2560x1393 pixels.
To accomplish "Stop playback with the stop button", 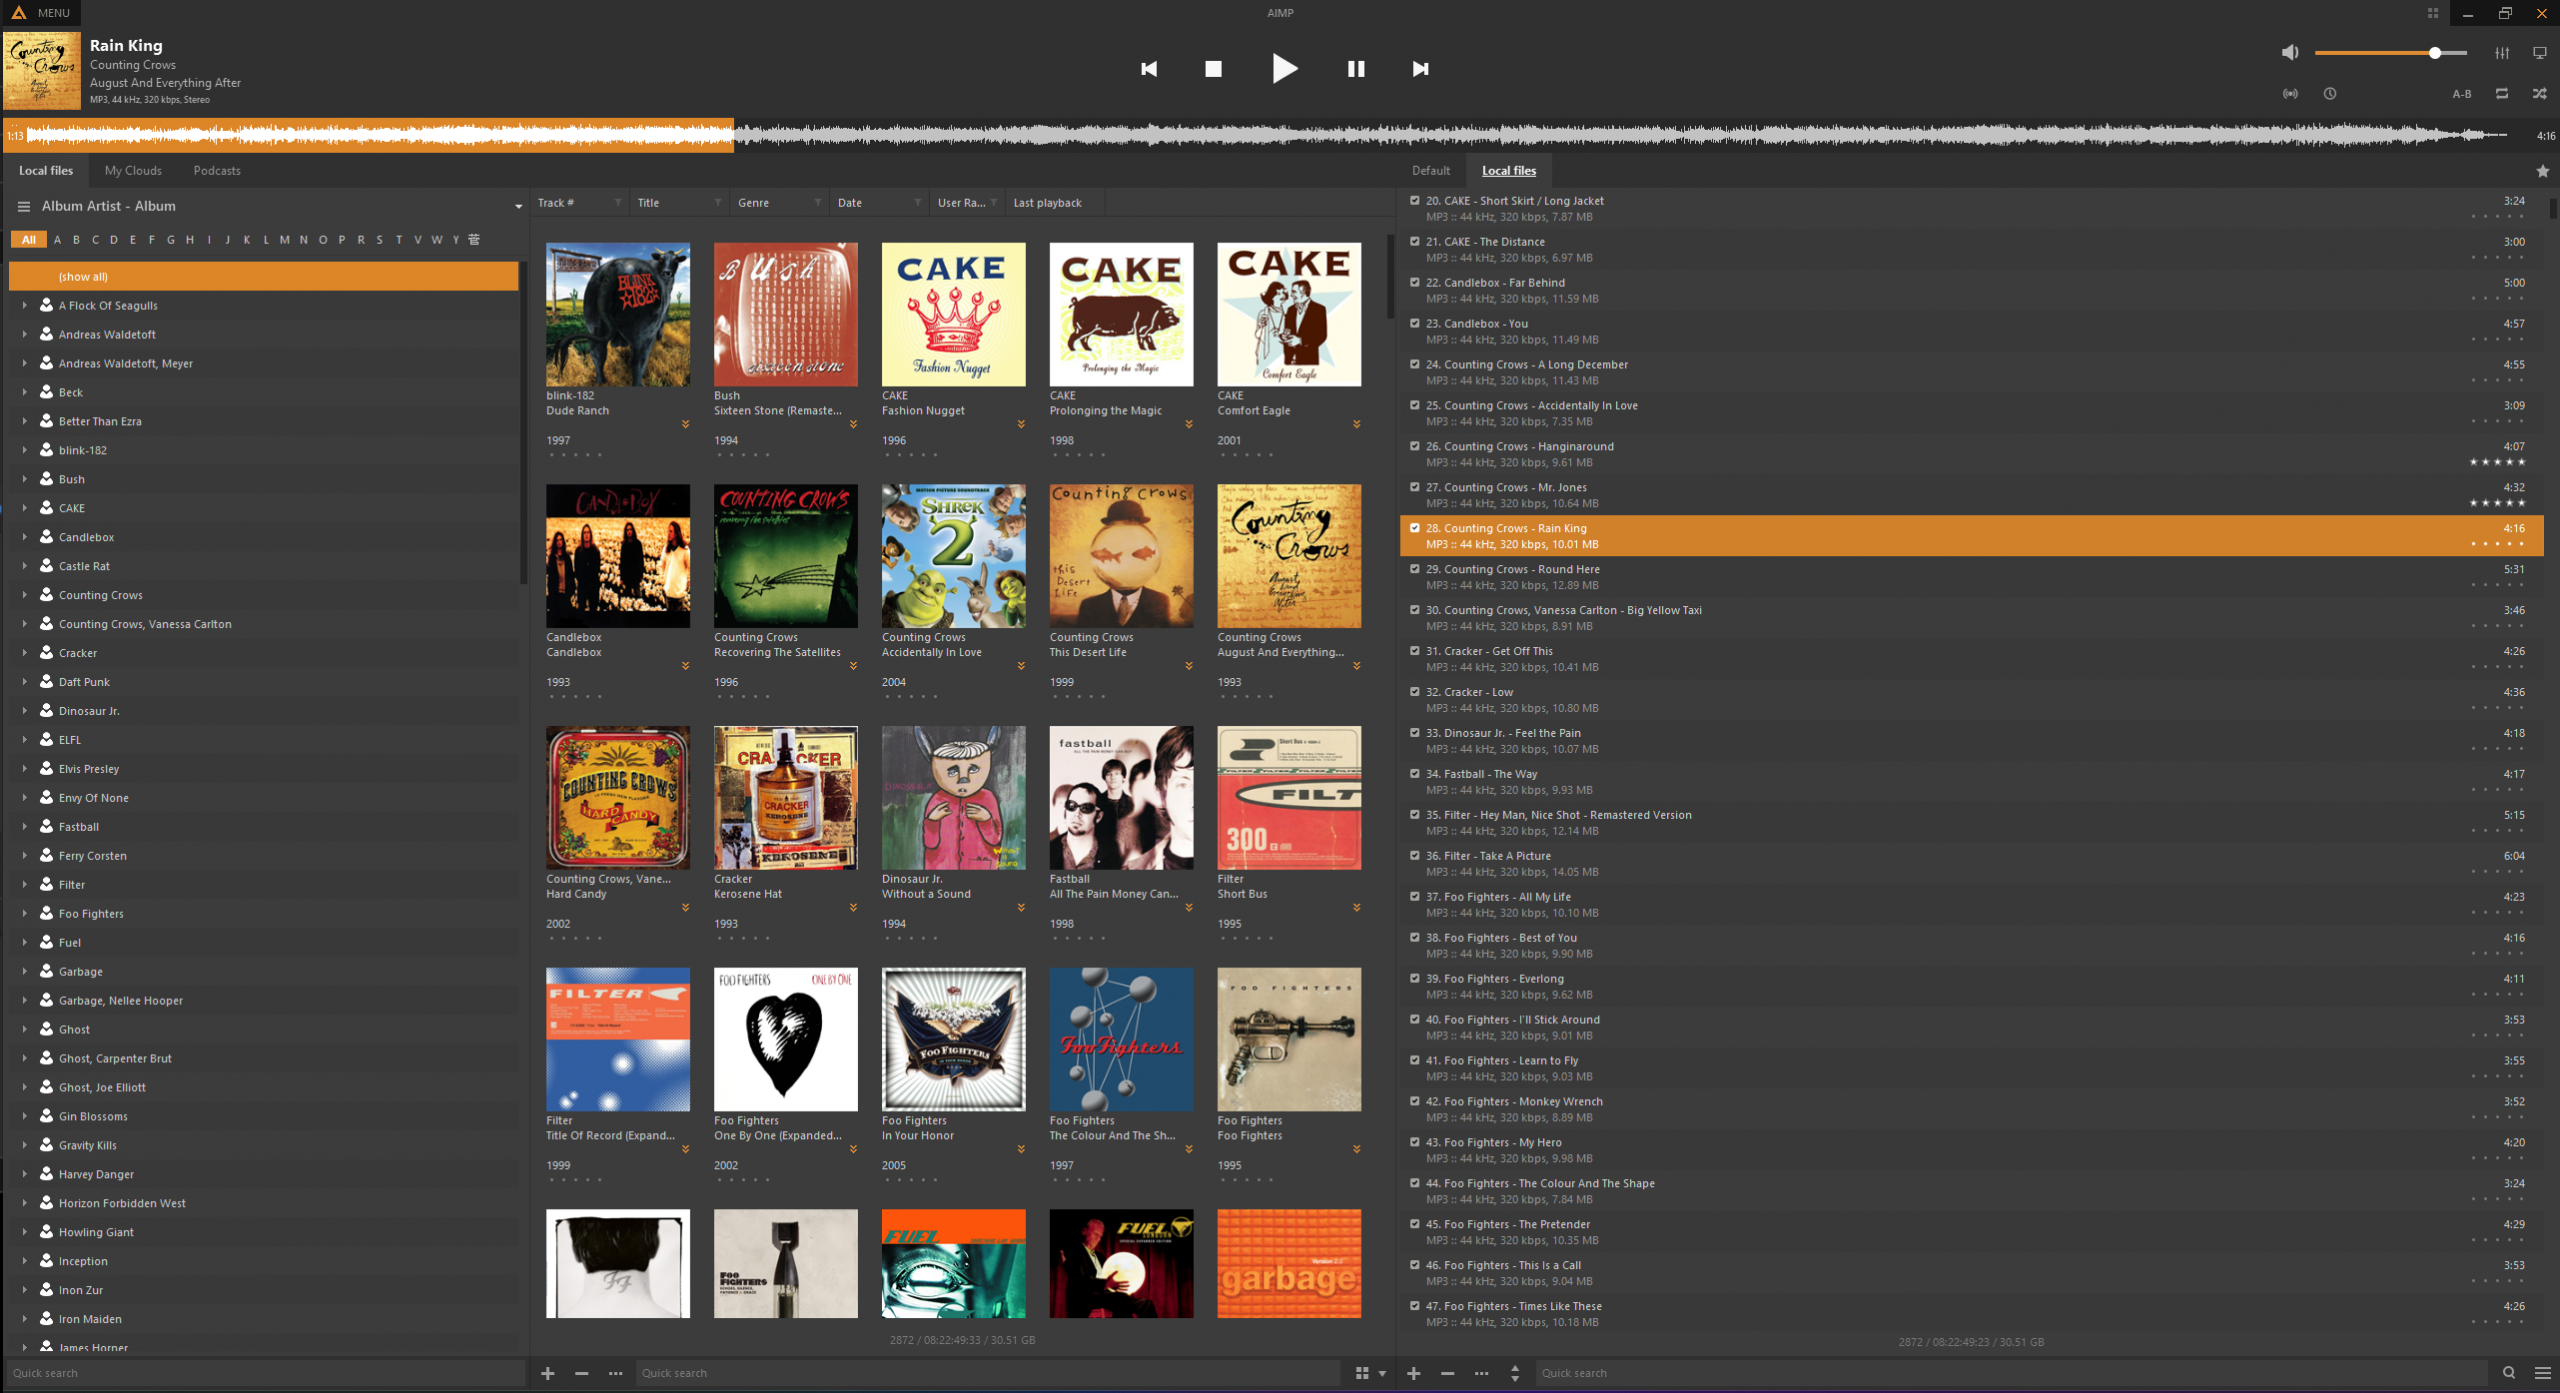I will tap(1213, 69).
